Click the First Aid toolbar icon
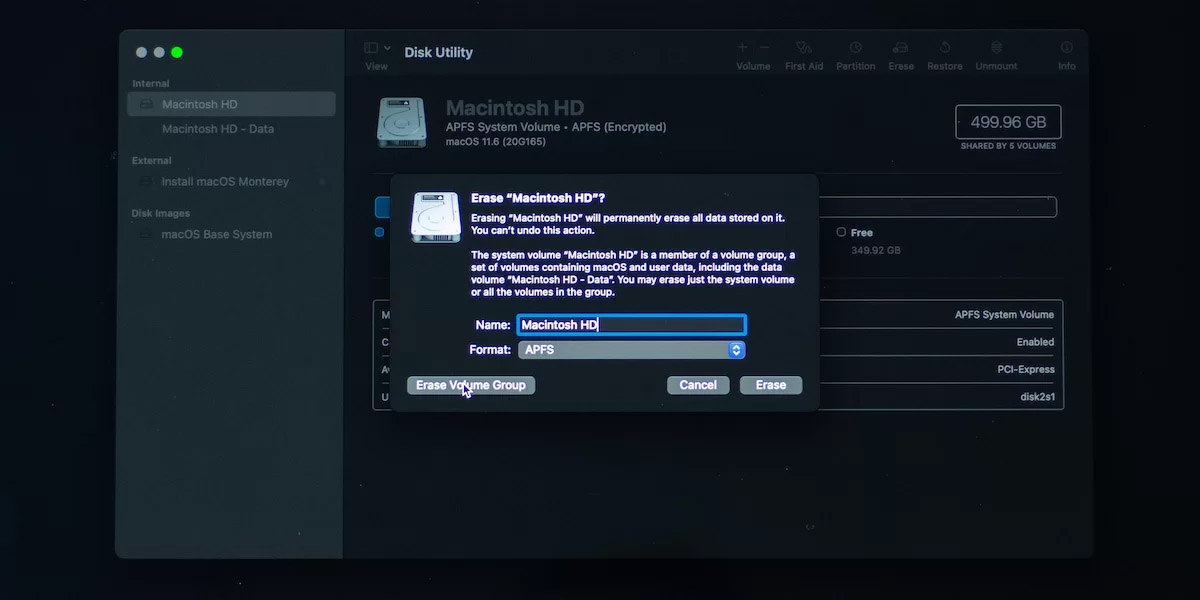This screenshot has height=600, width=1200. tap(804, 48)
